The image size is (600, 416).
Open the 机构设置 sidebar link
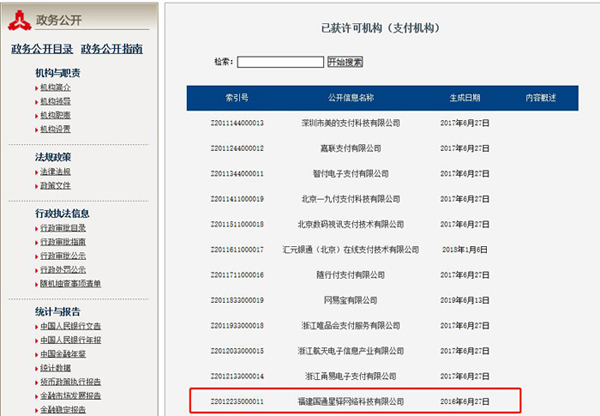[x=55, y=129]
